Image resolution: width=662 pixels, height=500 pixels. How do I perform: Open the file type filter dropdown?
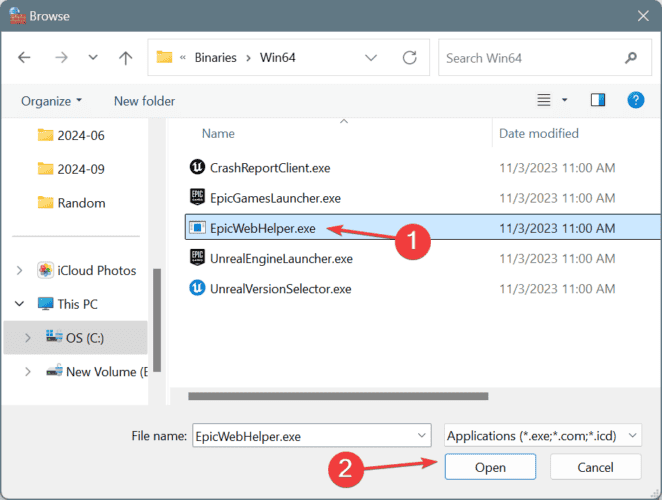[542, 436]
